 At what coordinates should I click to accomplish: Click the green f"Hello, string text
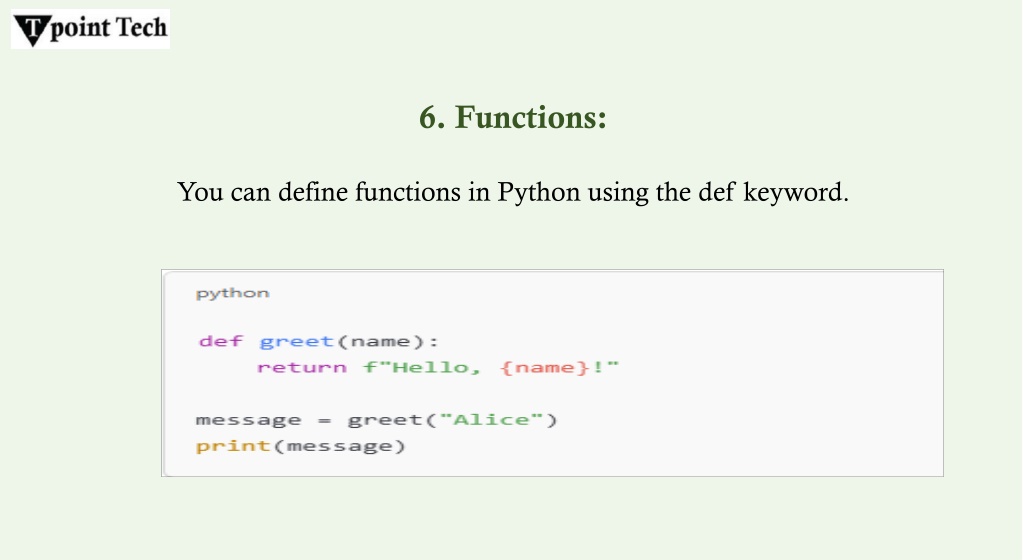click(x=422, y=367)
